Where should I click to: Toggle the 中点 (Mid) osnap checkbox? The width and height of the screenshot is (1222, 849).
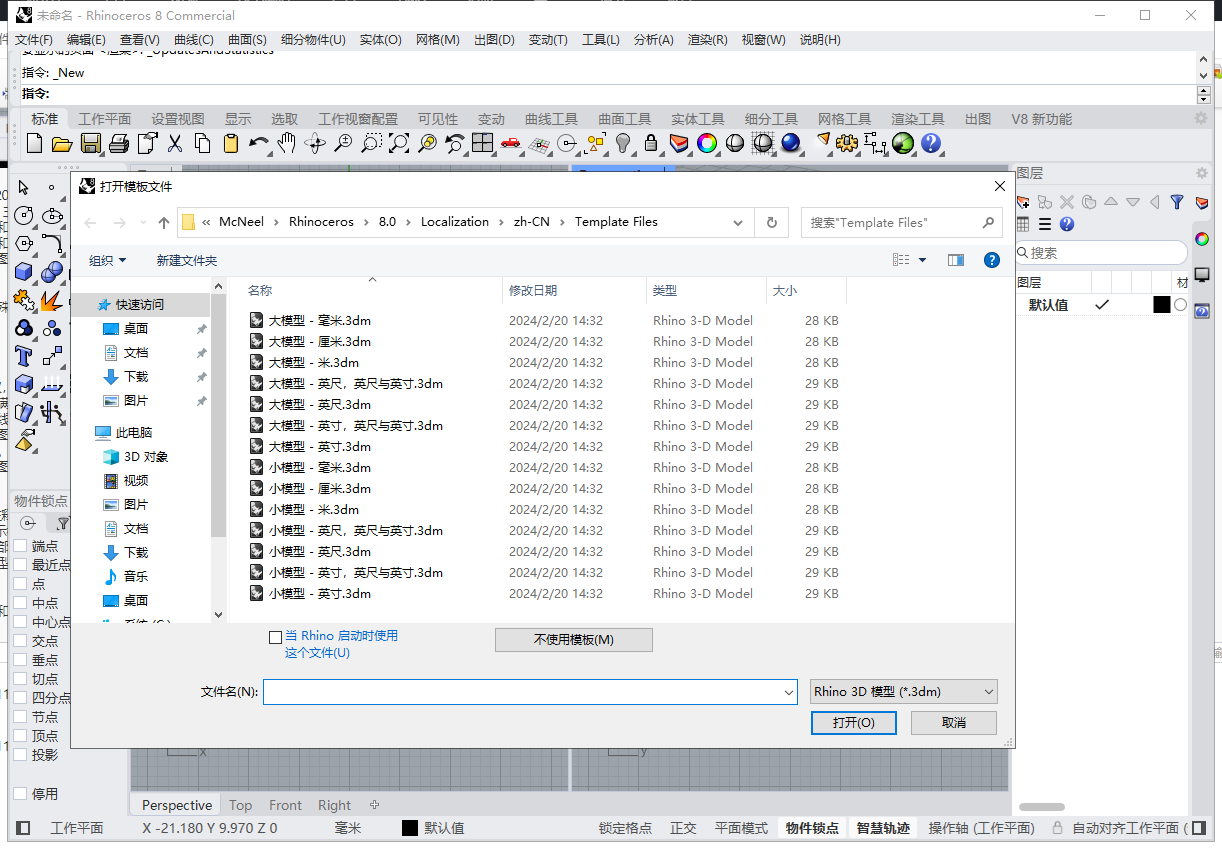coord(19,603)
